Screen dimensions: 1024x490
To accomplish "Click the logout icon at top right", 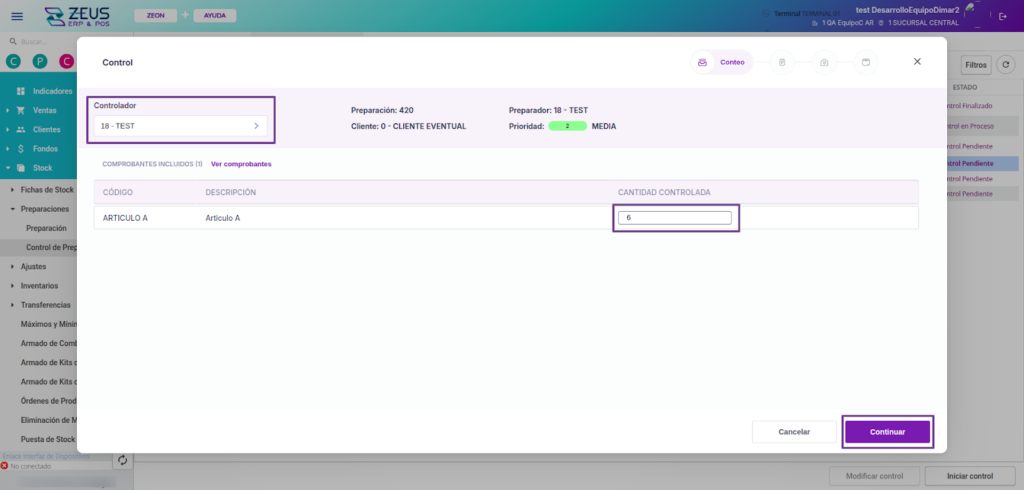I will [x=1003, y=16].
